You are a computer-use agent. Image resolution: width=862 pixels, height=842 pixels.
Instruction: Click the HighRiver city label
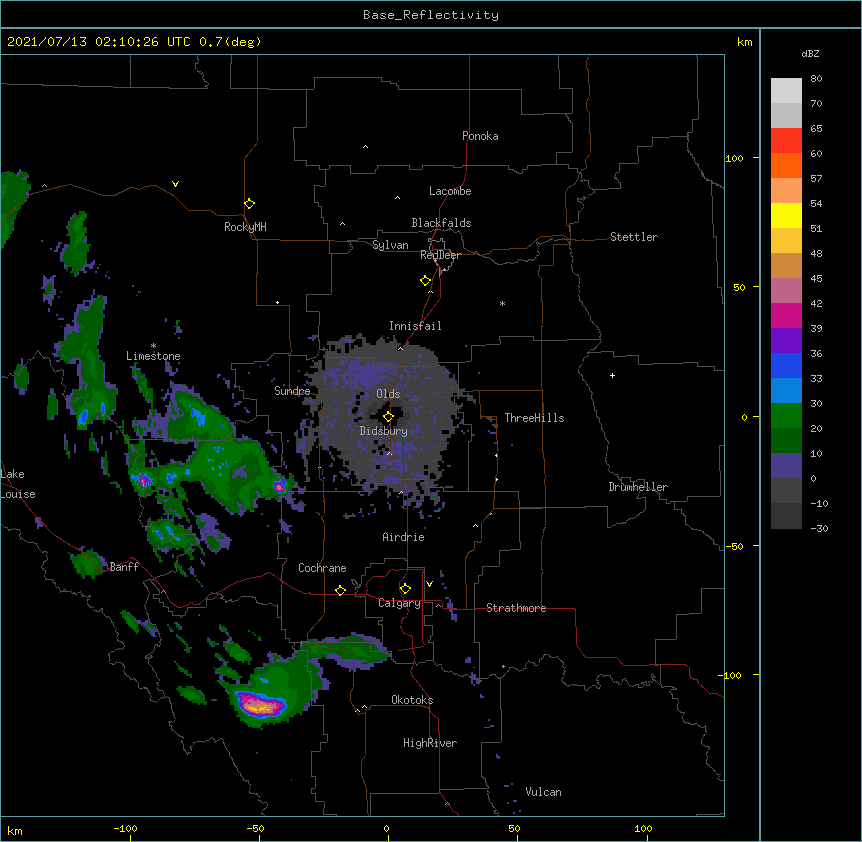point(430,743)
